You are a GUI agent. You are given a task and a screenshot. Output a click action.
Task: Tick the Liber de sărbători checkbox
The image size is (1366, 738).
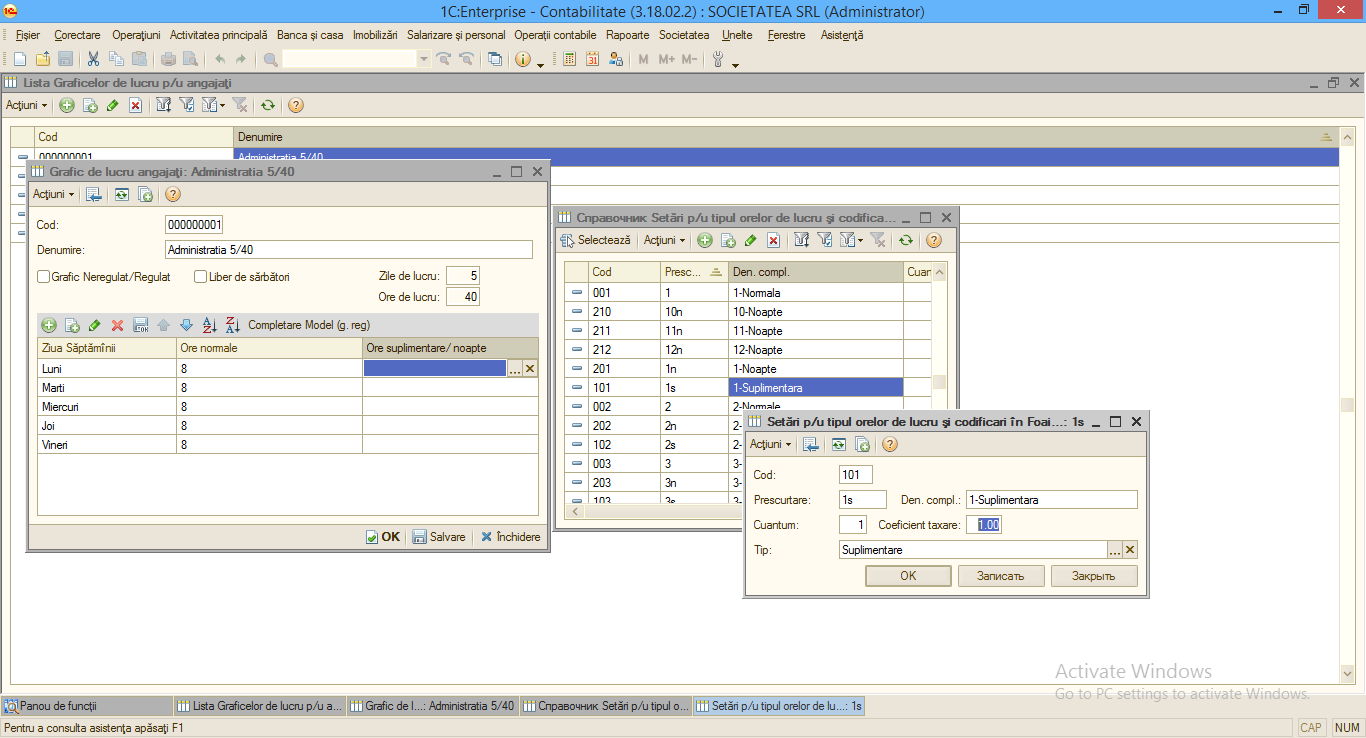[201, 277]
